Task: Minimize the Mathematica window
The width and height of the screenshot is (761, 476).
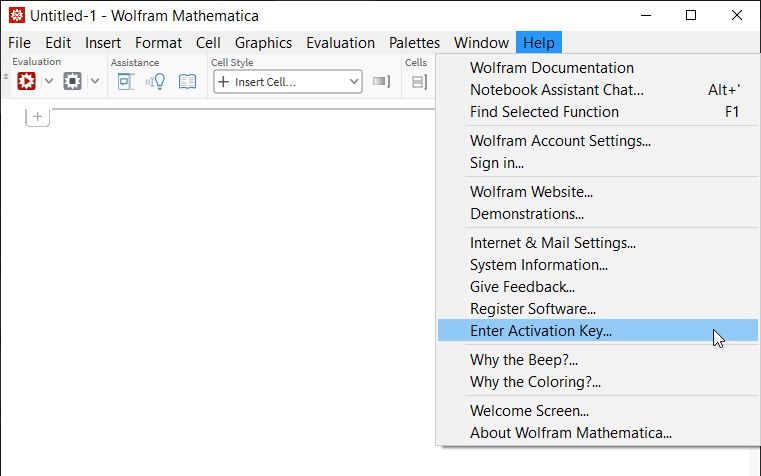Action: (646, 16)
